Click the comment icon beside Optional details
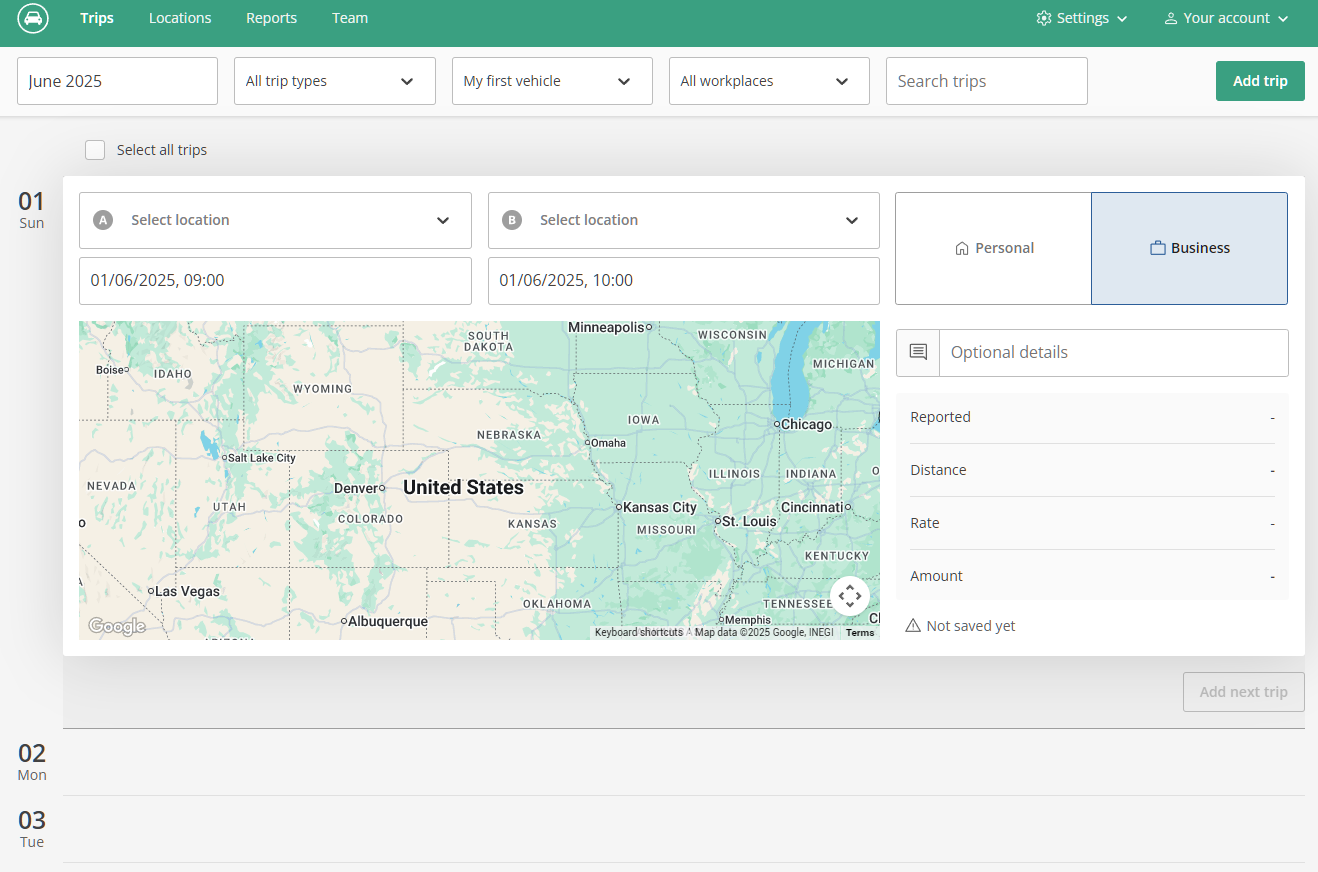Screen dimensions: 1318x872 pyautogui.click(x=918, y=352)
